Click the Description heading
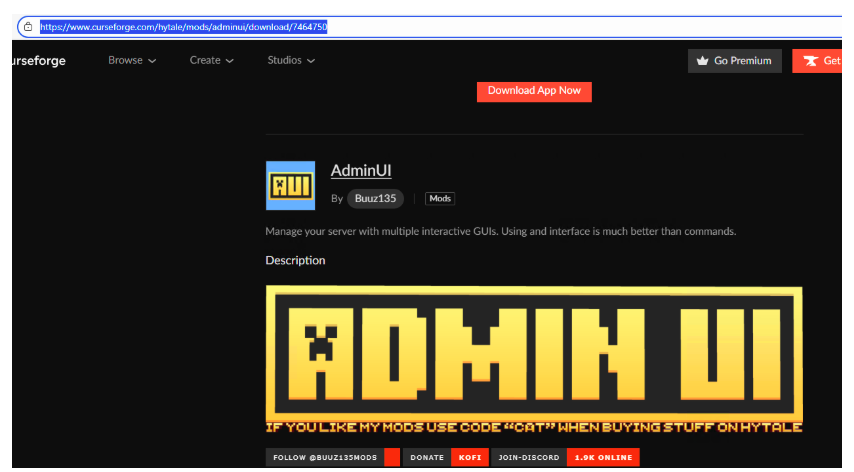Screen dimensions: 854x472 click(x=295, y=260)
